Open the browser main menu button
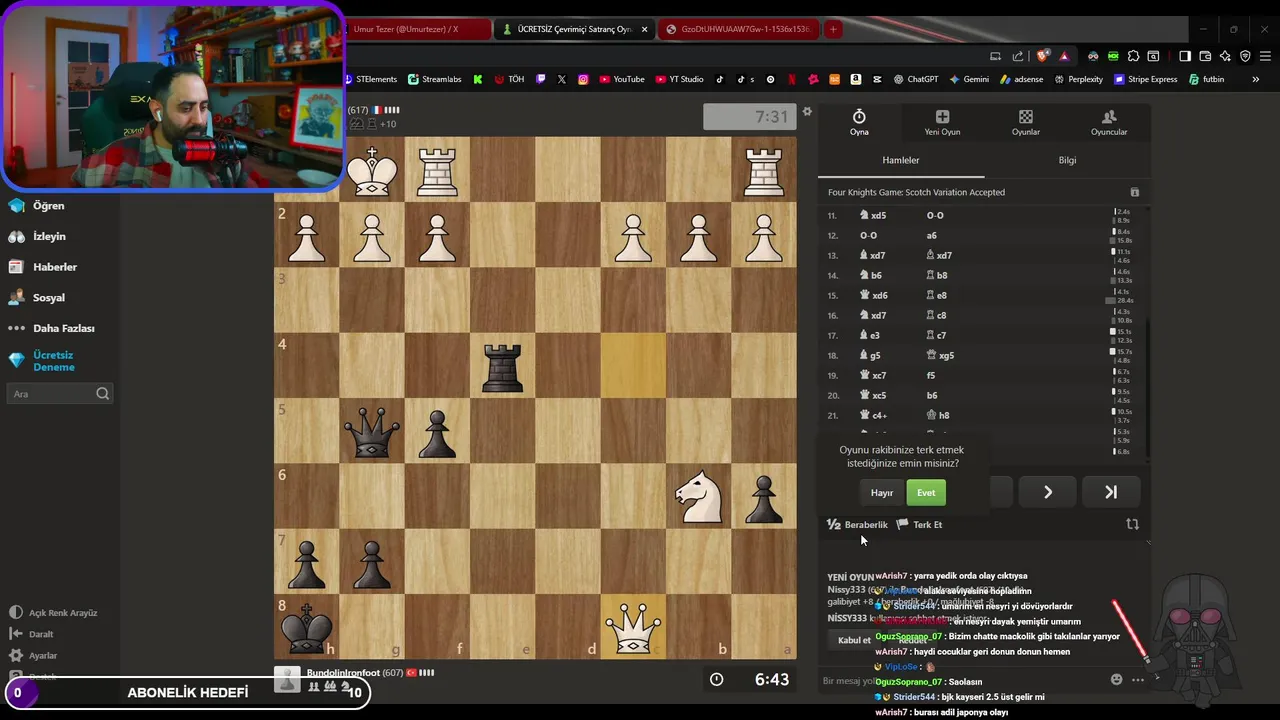Viewport: 1280px width, 720px height. pyautogui.click(x=1265, y=56)
